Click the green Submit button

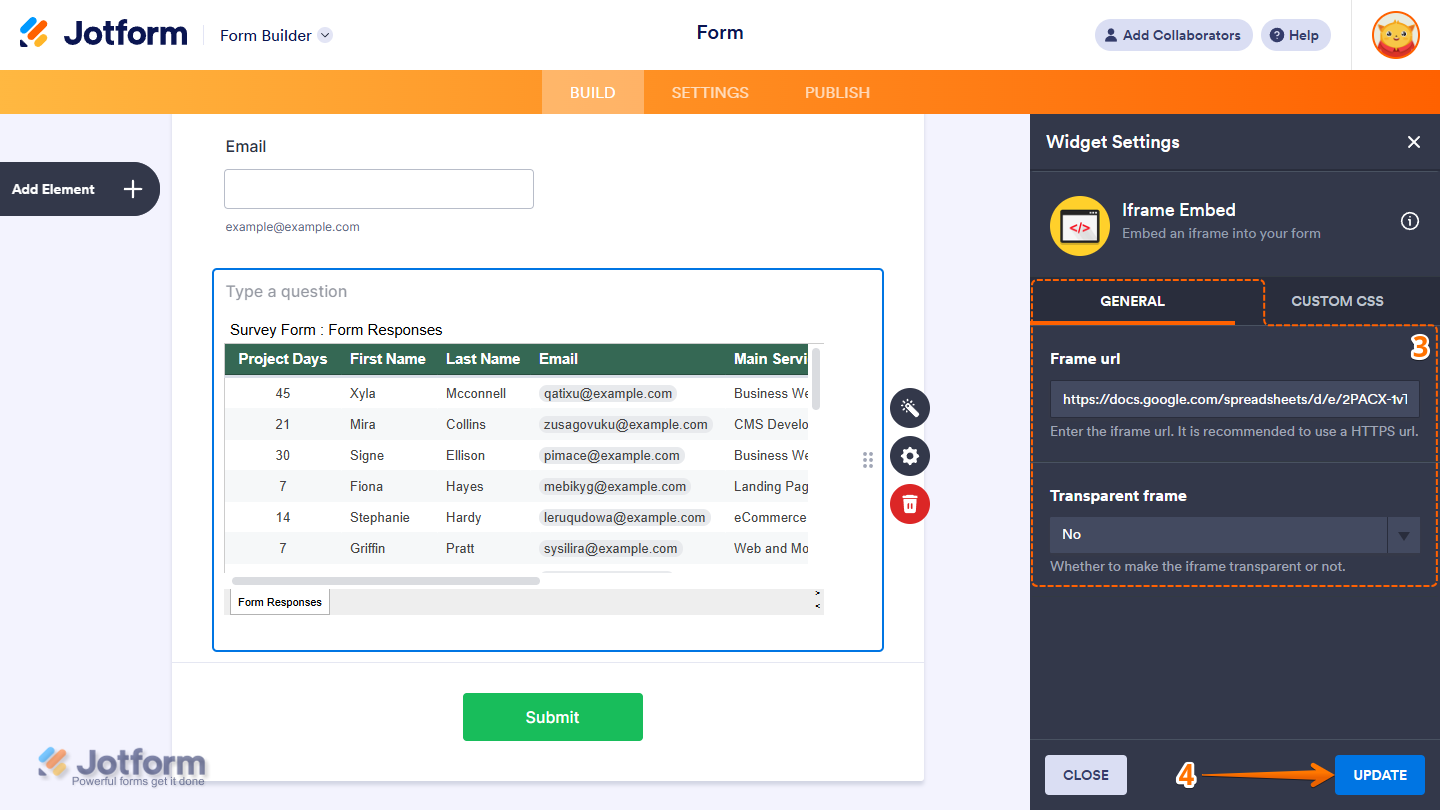coord(553,717)
